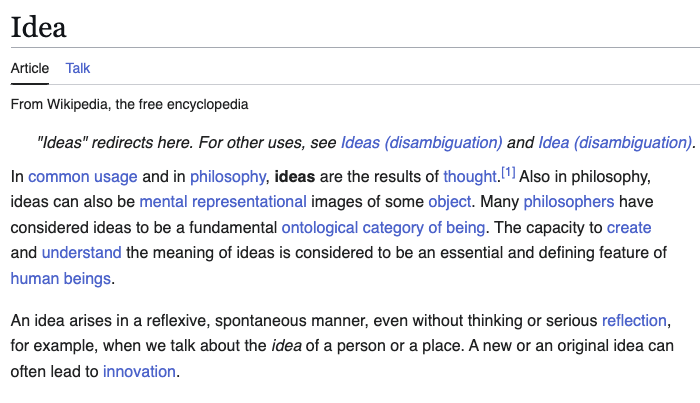
Task: Open ontological category of being link
Action: pyautogui.click(x=383, y=228)
